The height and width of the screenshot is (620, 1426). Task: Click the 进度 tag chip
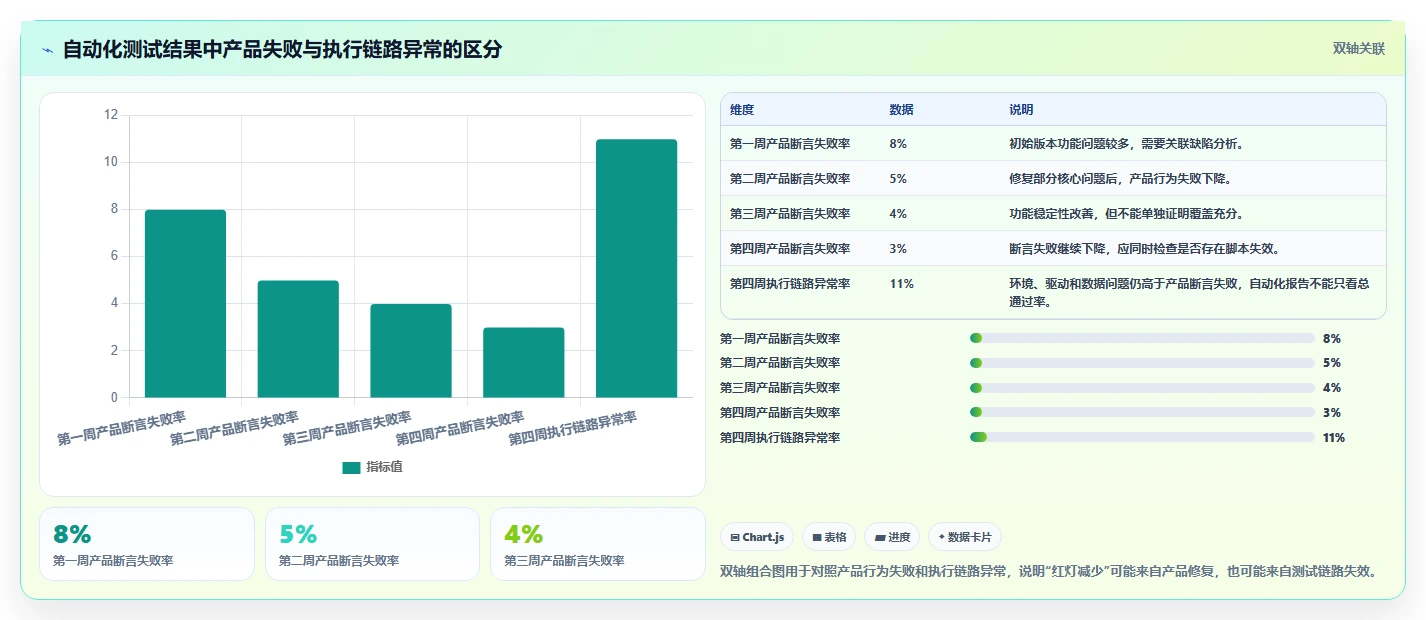[x=892, y=537]
